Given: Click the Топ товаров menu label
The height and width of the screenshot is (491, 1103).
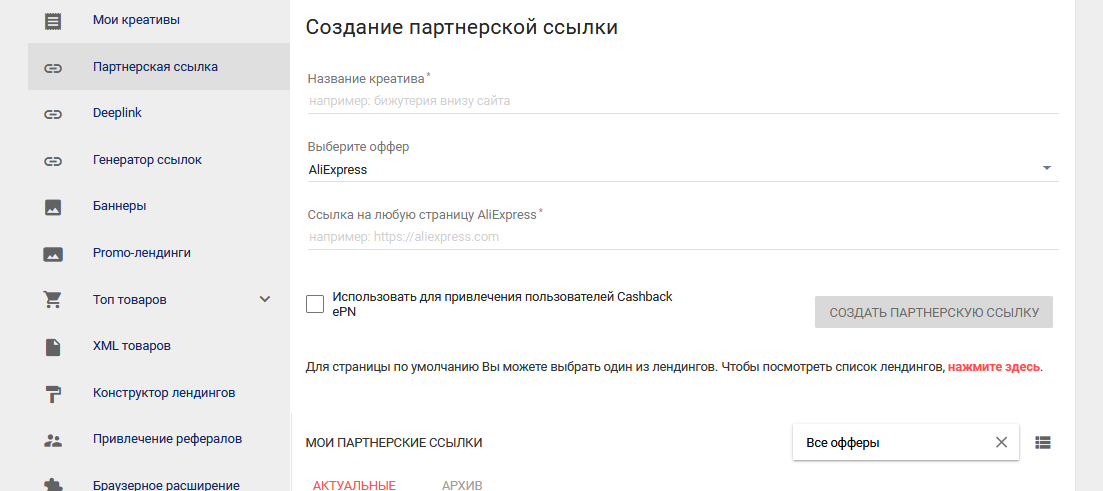Looking at the screenshot, I should point(129,300).
